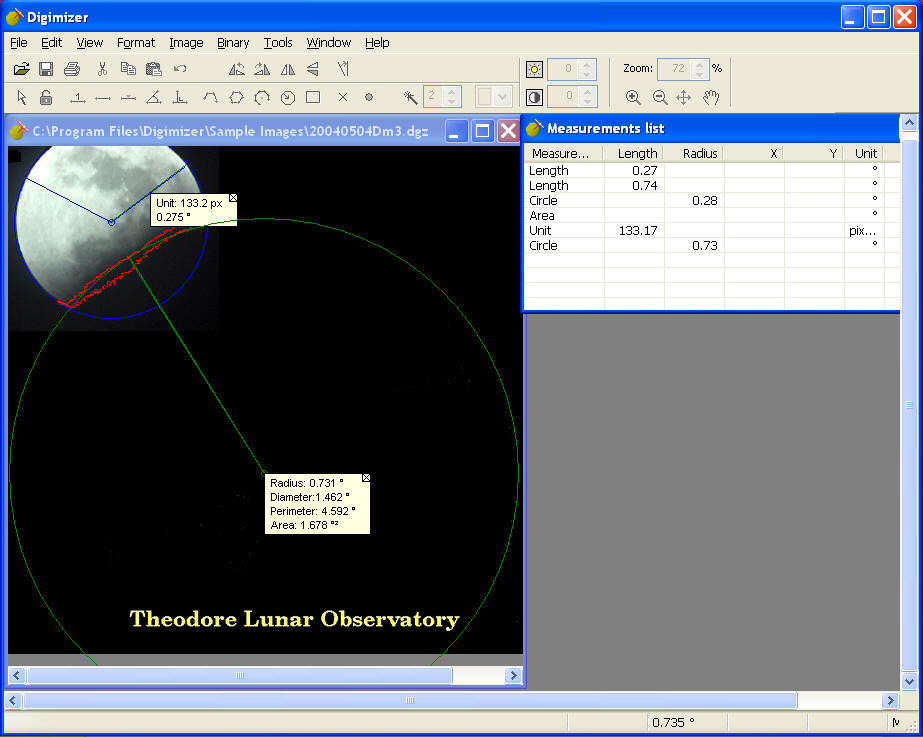The height and width of the screenshot is (737, 923).
Task: Click the Flip Horizontal icon
Action: click(x=288, y=69)
